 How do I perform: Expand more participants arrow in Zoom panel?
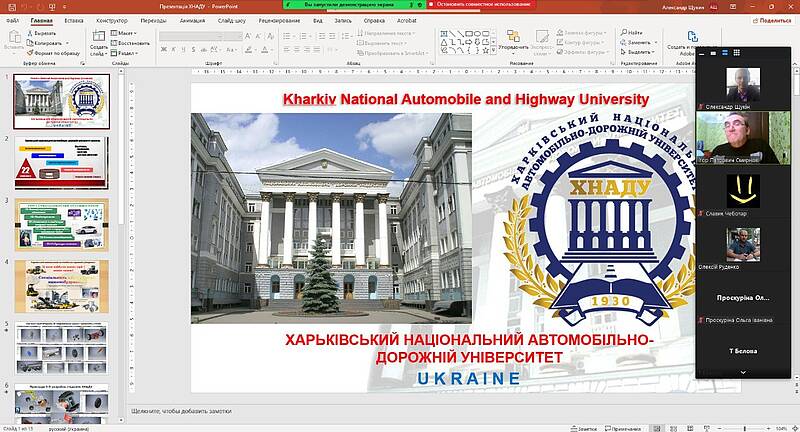(743, 372)
